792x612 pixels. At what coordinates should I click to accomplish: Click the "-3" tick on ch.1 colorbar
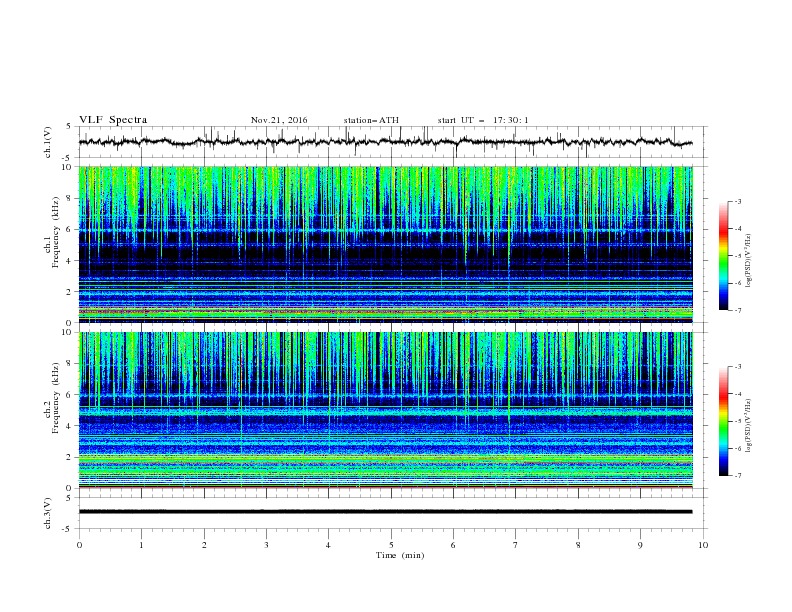click(x=737, y=201)
